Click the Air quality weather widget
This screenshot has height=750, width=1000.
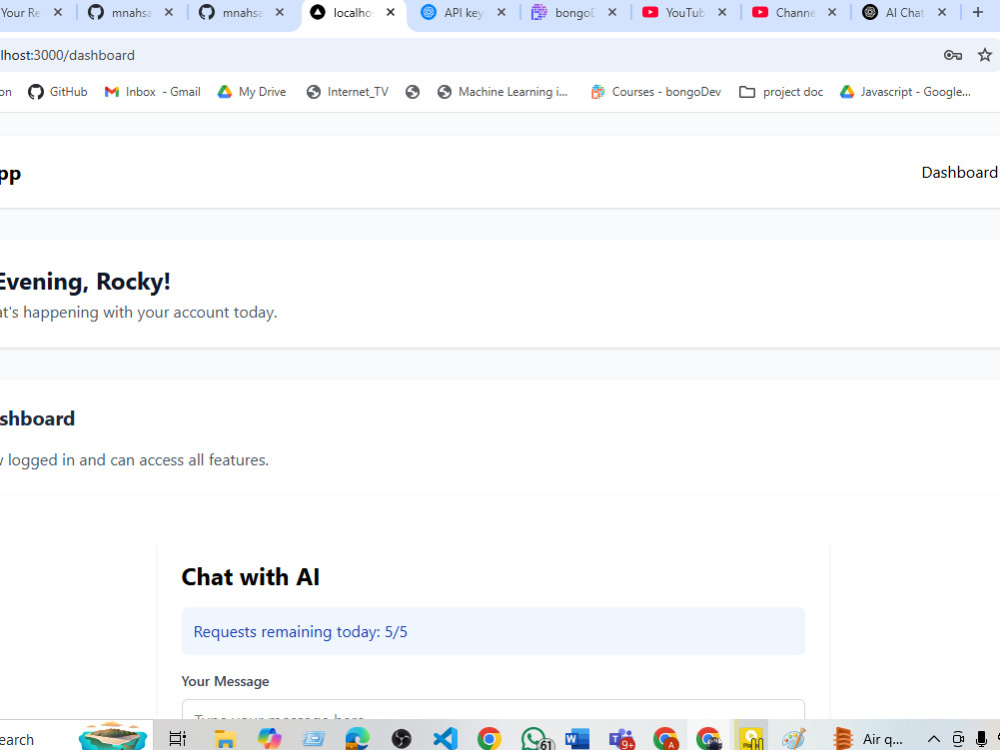[867, 739]
